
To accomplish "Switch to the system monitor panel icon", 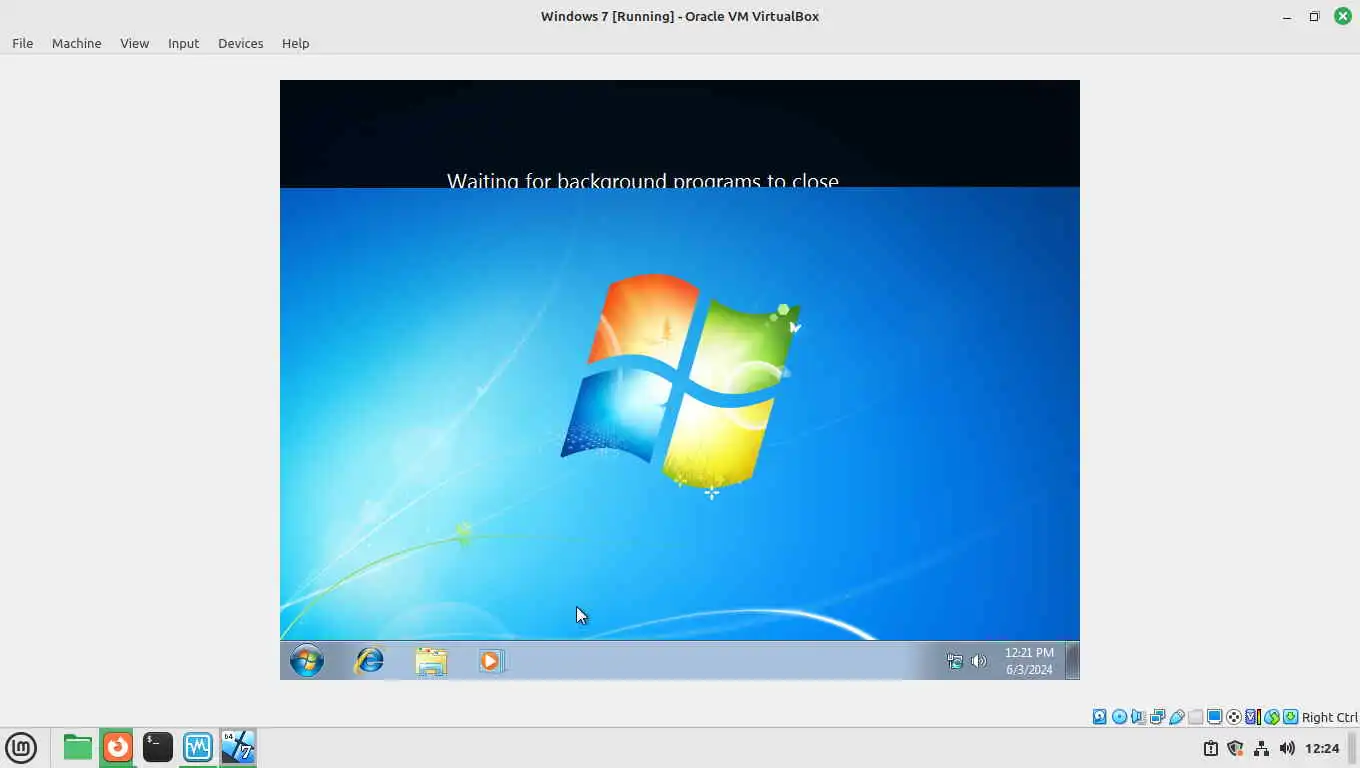I will point(198,747).
